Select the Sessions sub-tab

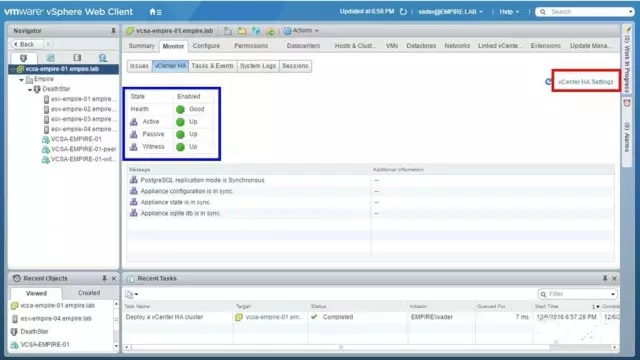pyautogui.click(x=295, y=66)
